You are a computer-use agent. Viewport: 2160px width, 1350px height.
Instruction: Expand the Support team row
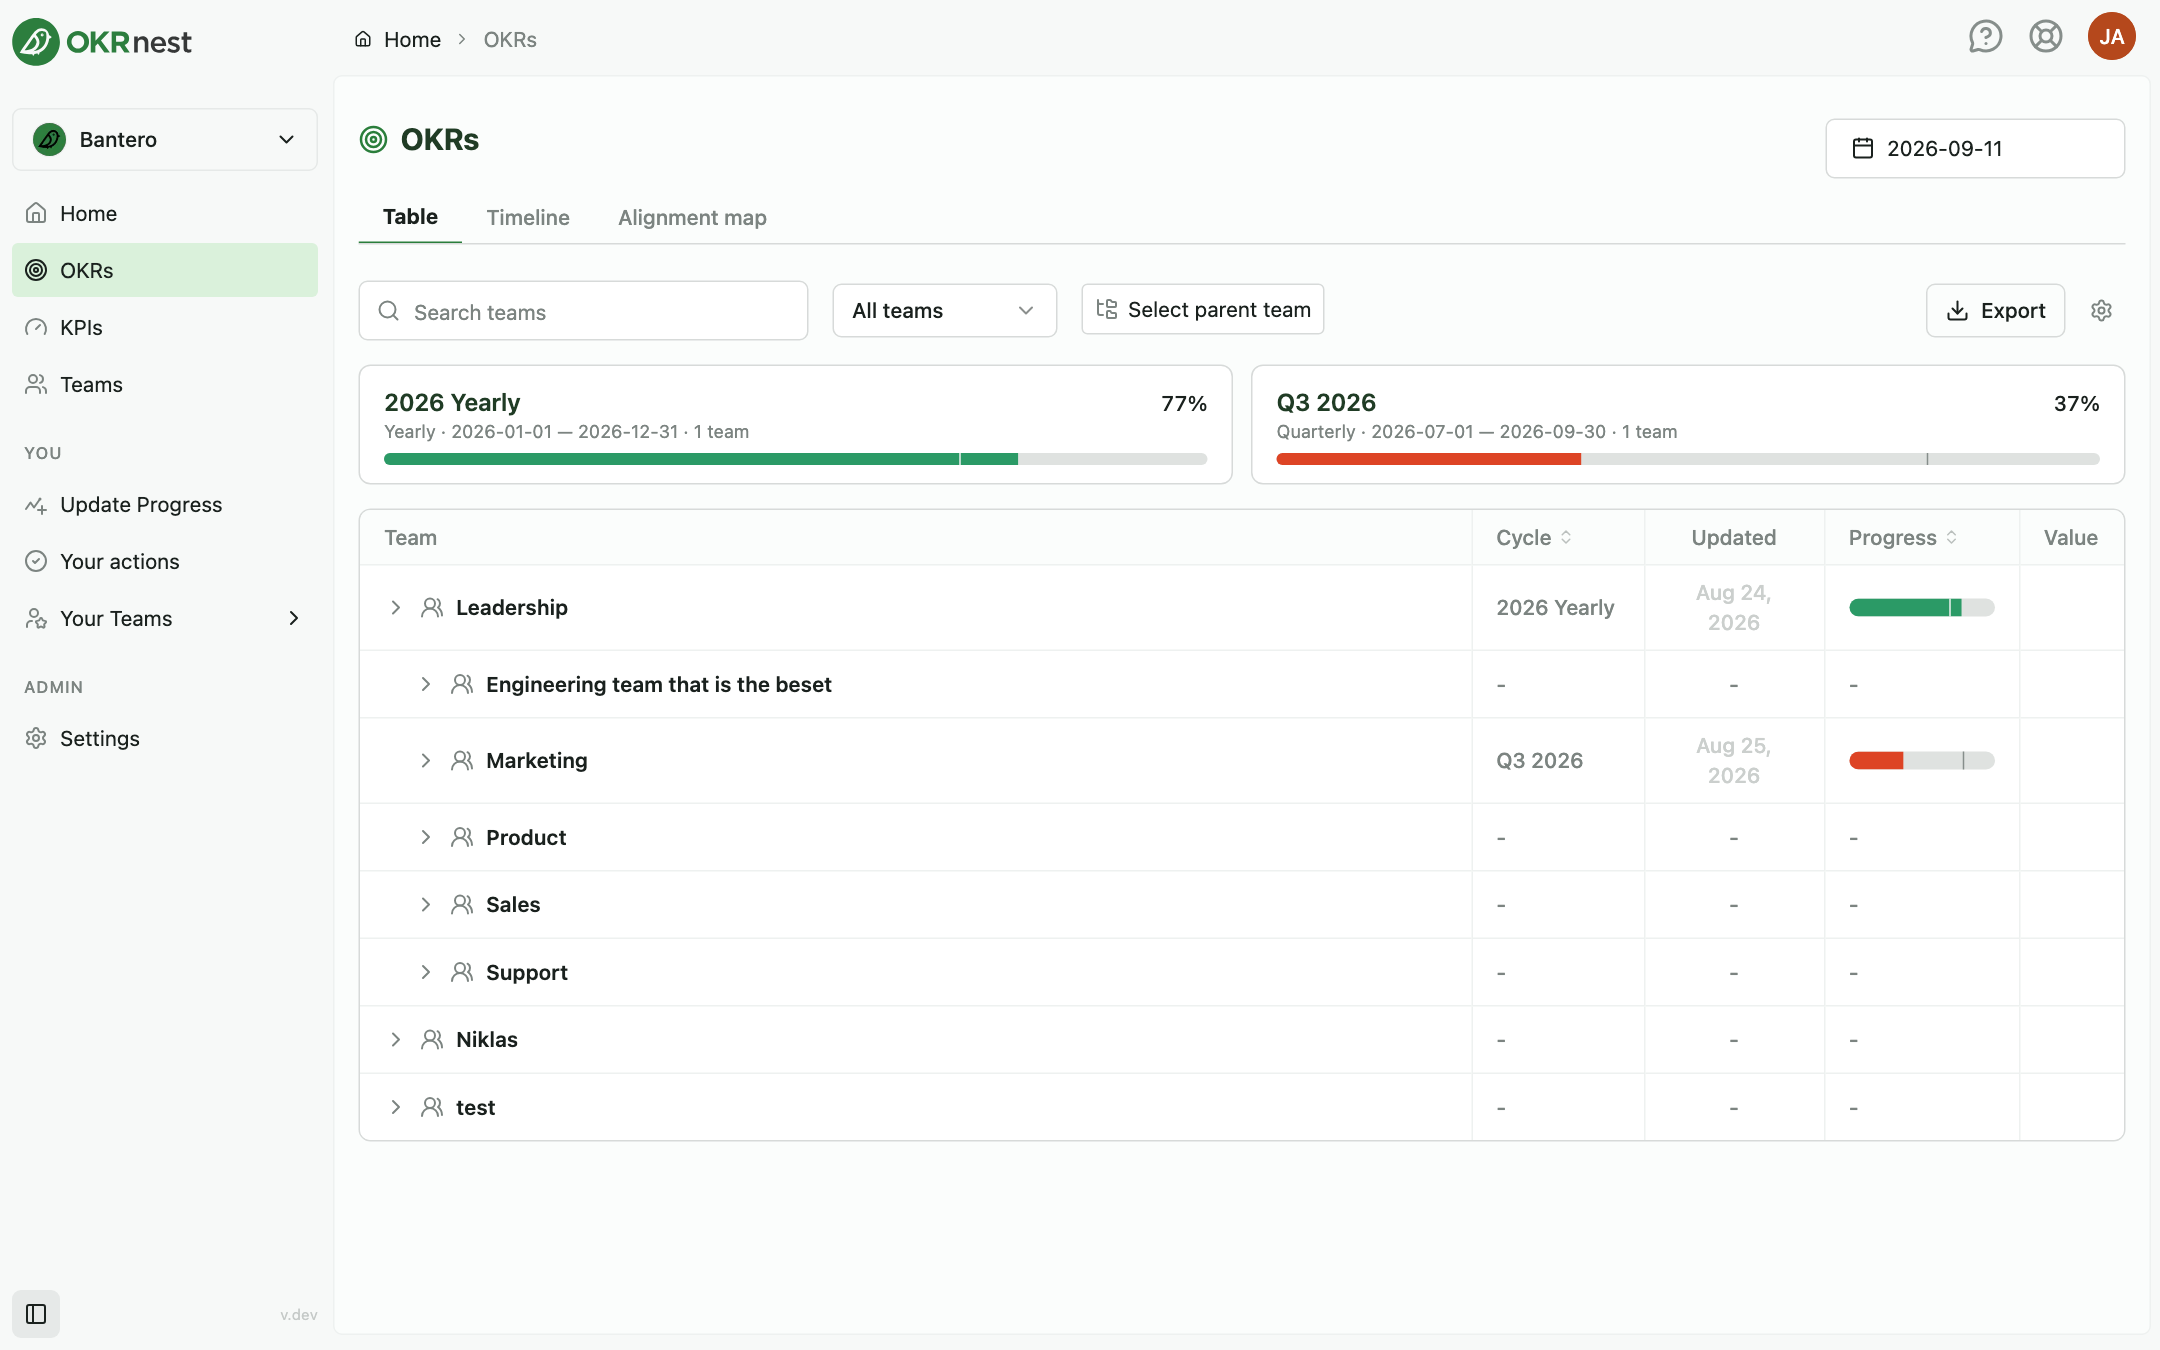426,972
